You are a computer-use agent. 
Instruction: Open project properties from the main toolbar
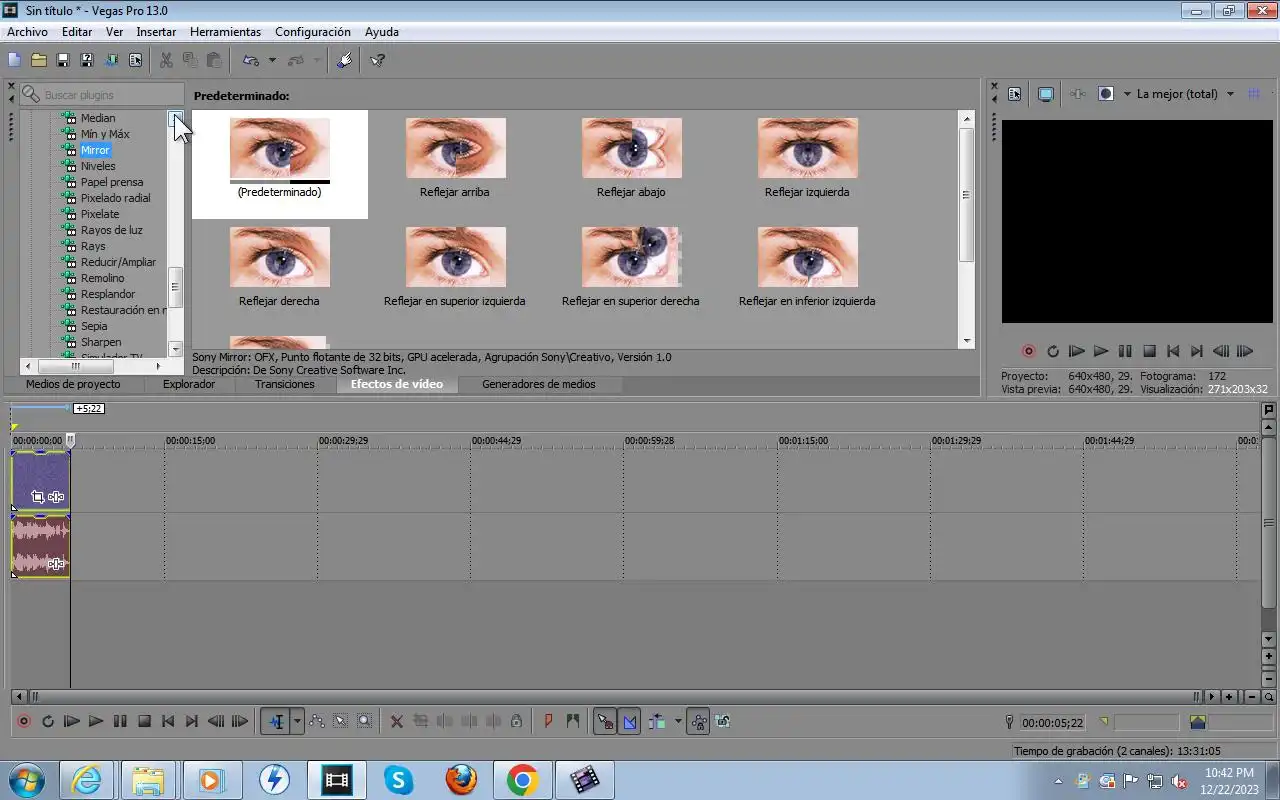pyautogui.click(x=135, y=60)
